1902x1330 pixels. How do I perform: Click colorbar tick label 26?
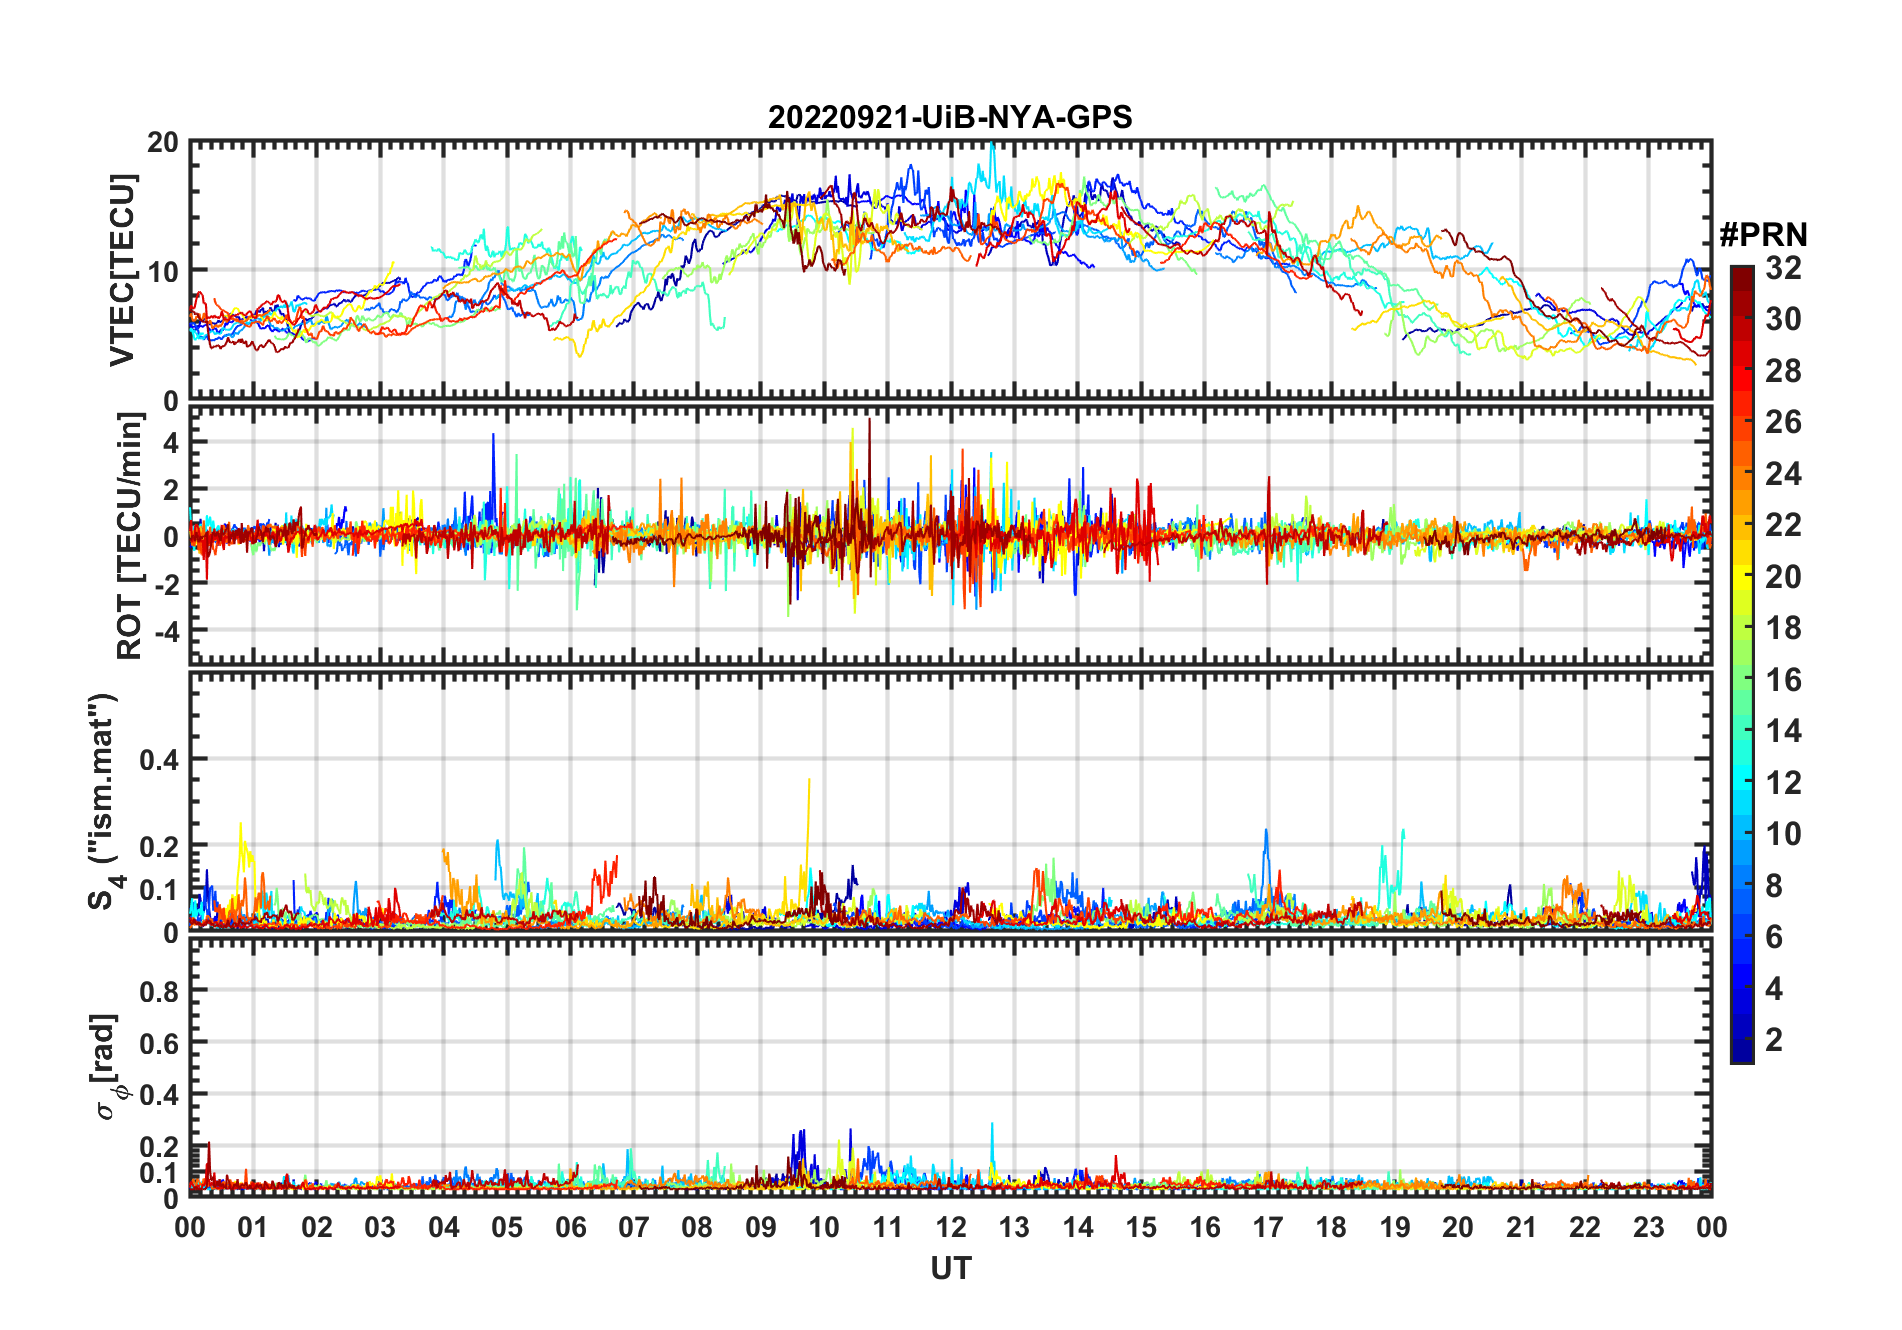1783,422
